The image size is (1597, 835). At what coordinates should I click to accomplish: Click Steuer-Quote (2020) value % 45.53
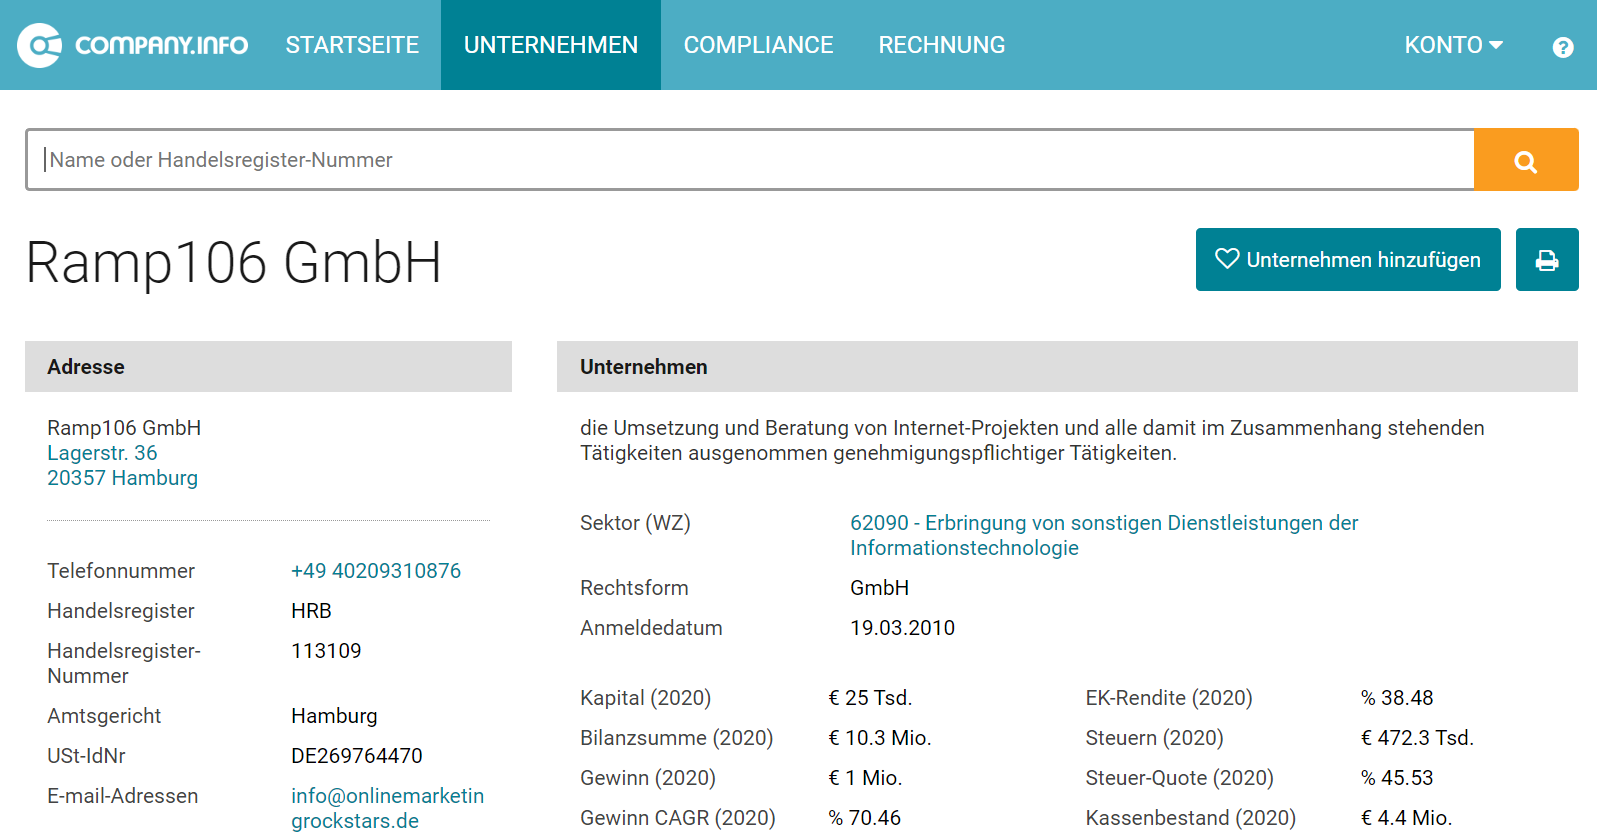click(x=1397, y=778)
